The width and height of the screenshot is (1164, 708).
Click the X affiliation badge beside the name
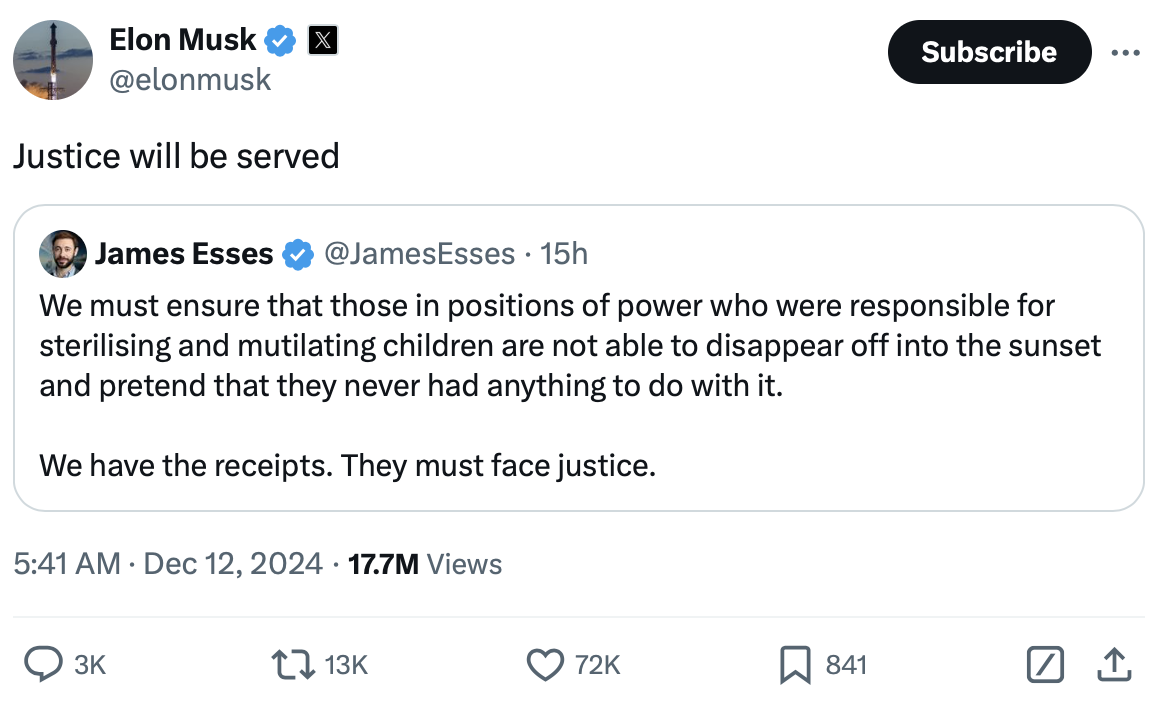(x=322, y=41)
